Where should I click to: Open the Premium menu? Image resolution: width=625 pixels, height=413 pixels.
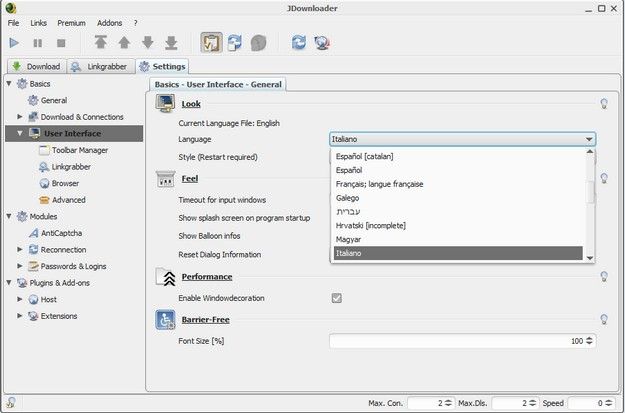click(x=71, y=23)
